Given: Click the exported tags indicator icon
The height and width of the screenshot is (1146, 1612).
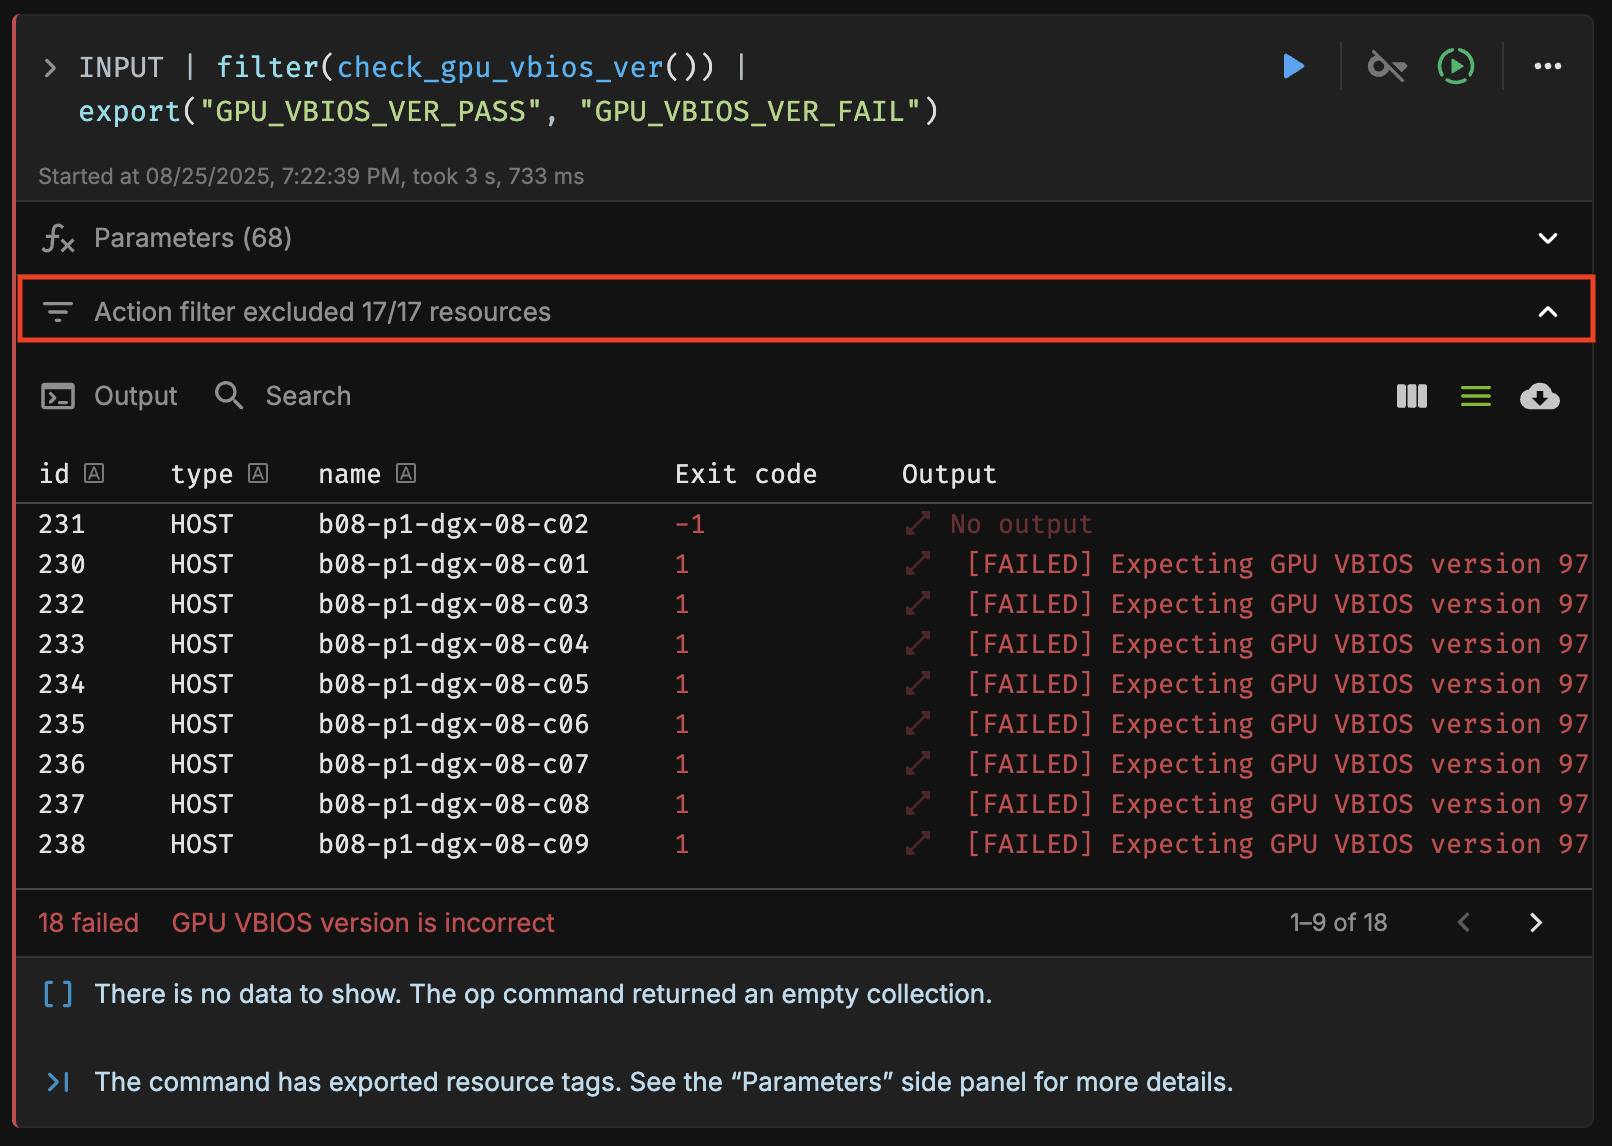Looking at the screenshot, I should (59, 1082).
